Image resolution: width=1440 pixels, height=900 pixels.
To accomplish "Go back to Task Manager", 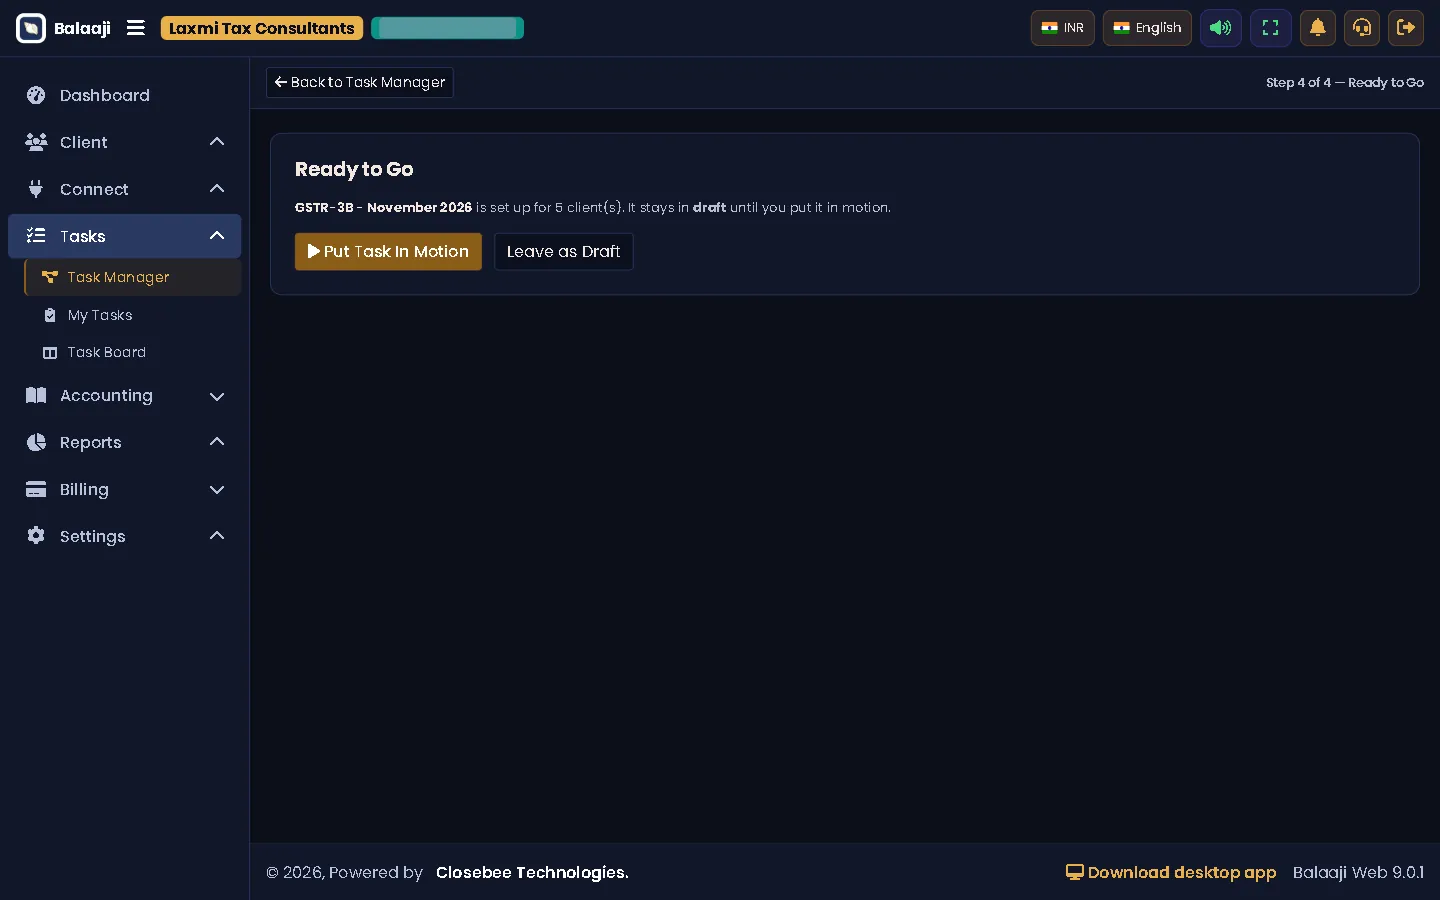I will pyautogui.click(x=360, y=82).
